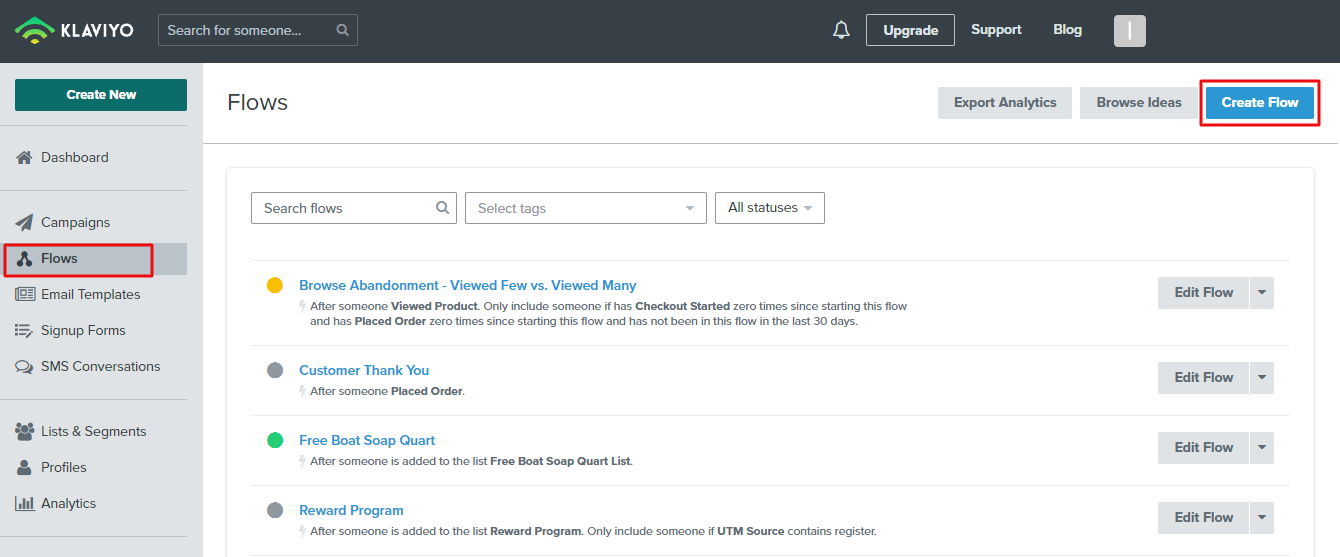Navigate to Email Templates section
1340x557 pixels.
pyautogui.click(x=90, y=294)
